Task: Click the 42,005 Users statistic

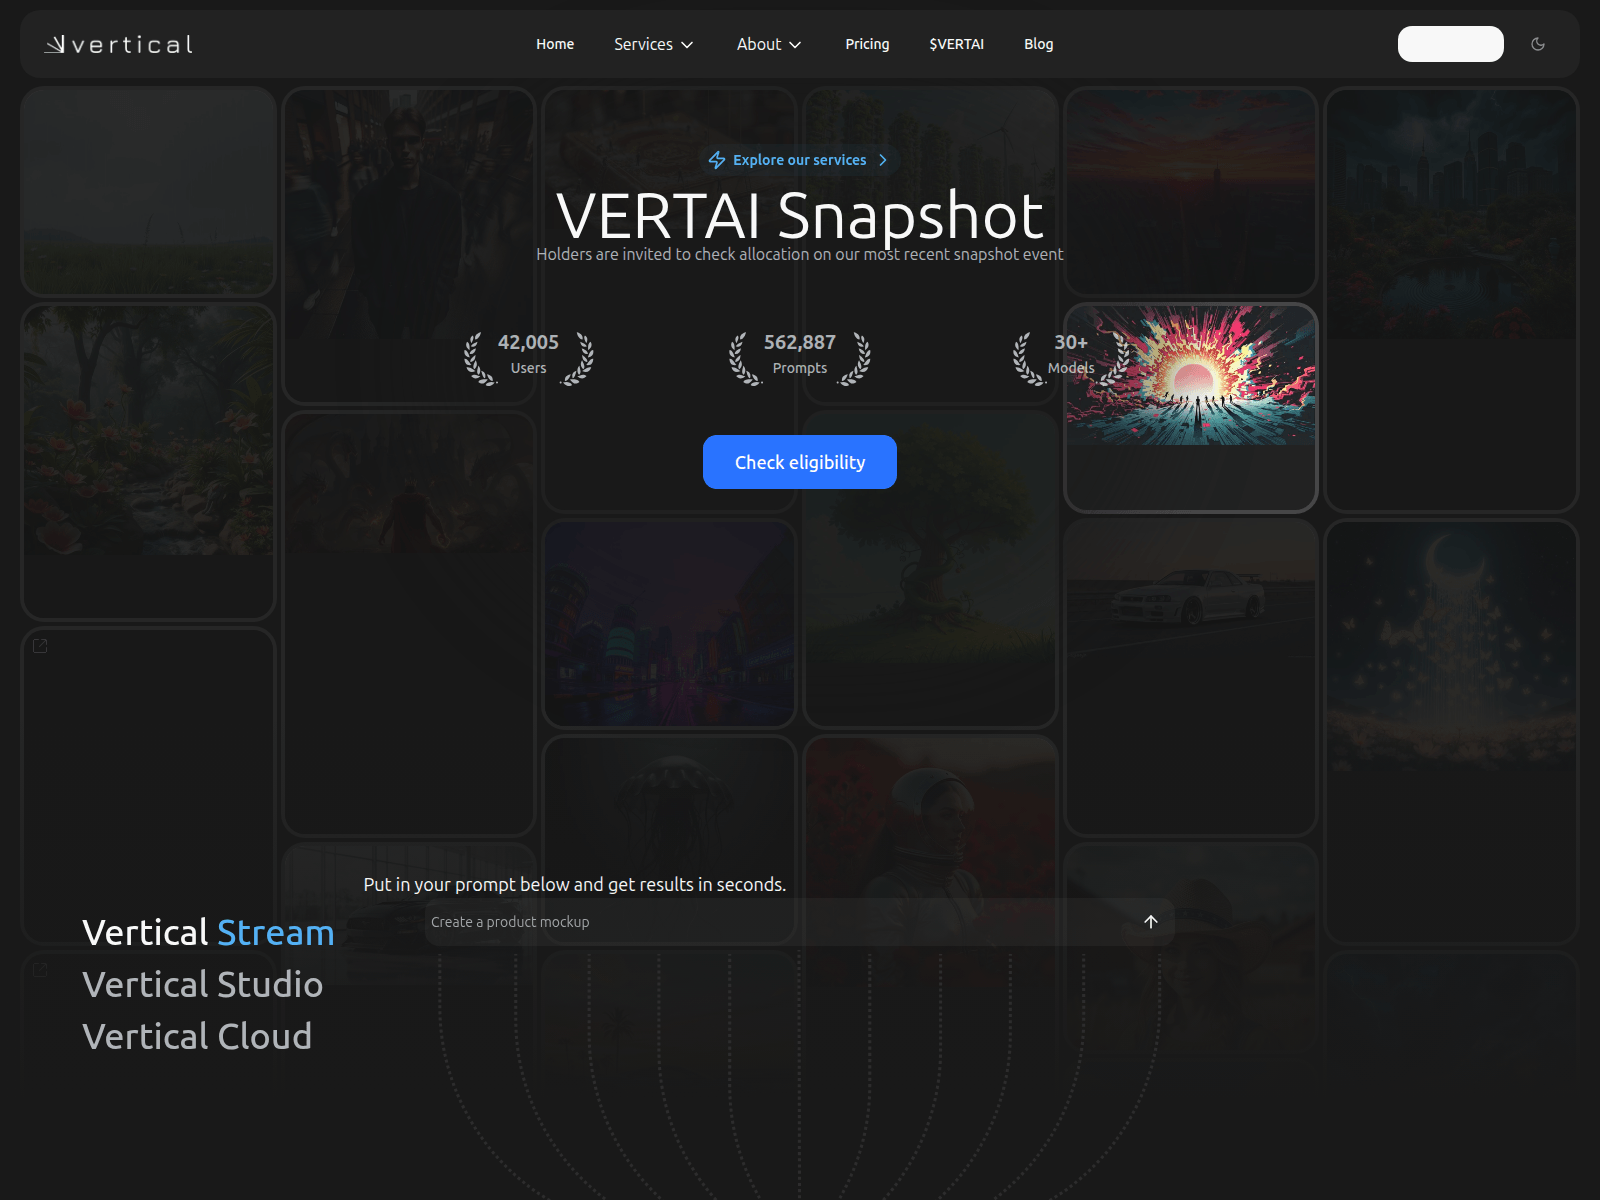Action: click(x=529, y=357)
